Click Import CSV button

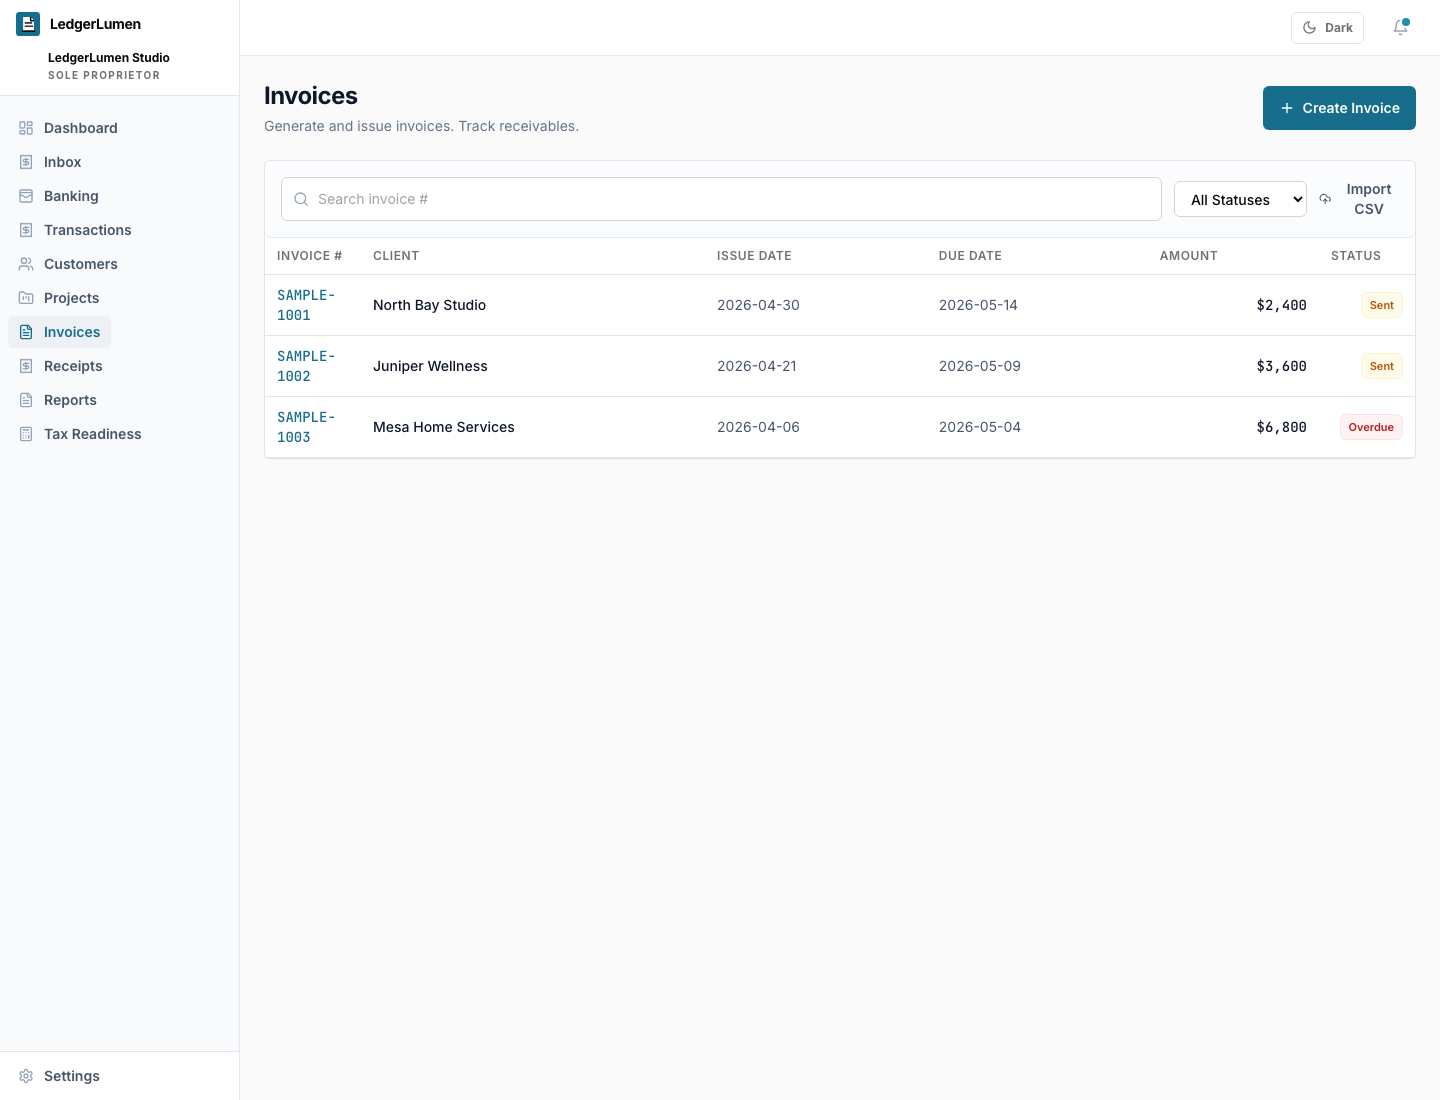(1357, 199)
